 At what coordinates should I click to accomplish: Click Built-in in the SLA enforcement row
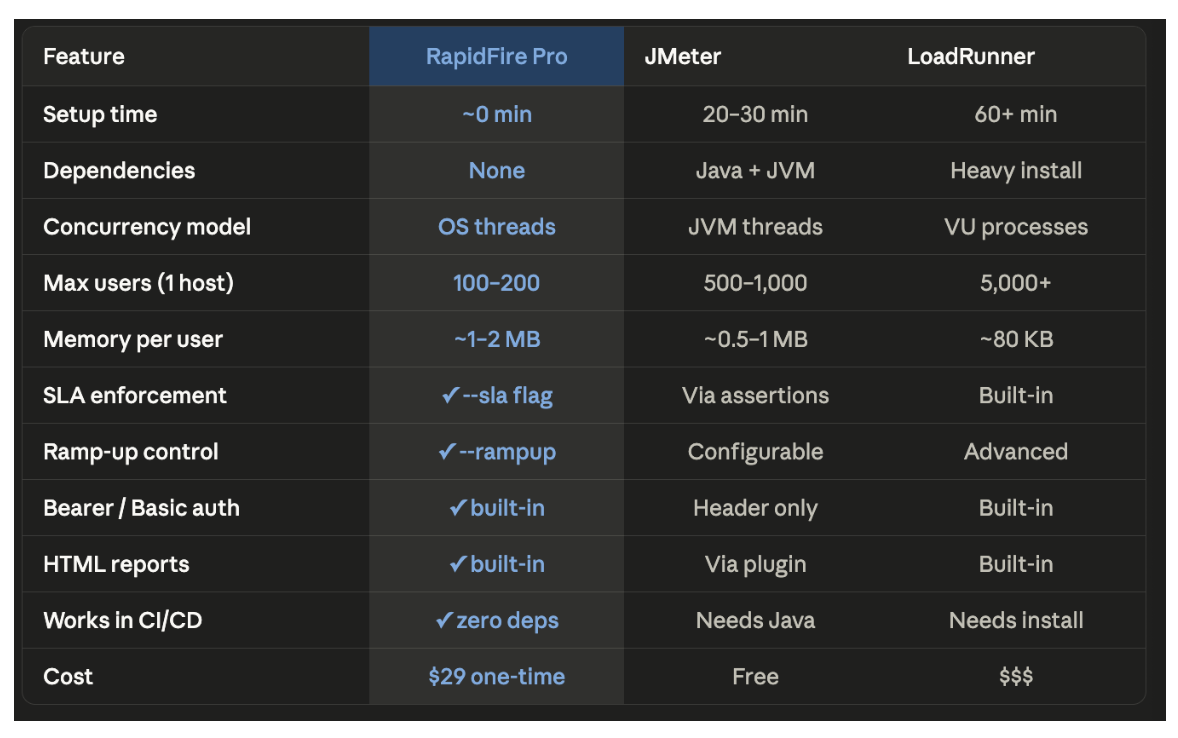pos(1016,395)
